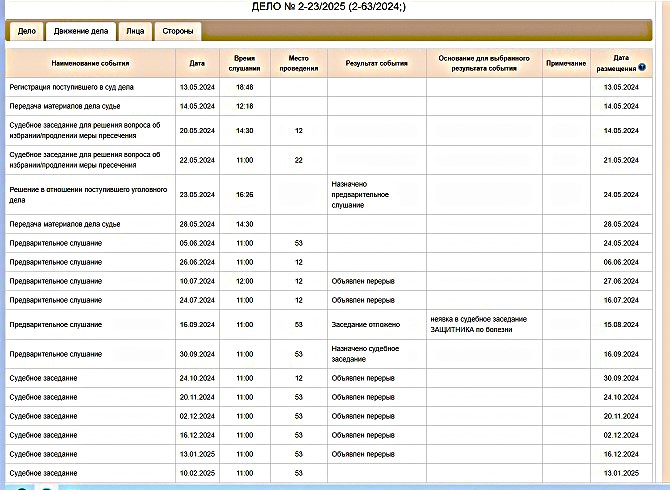Go to the Стороны tab

[177, 32]
